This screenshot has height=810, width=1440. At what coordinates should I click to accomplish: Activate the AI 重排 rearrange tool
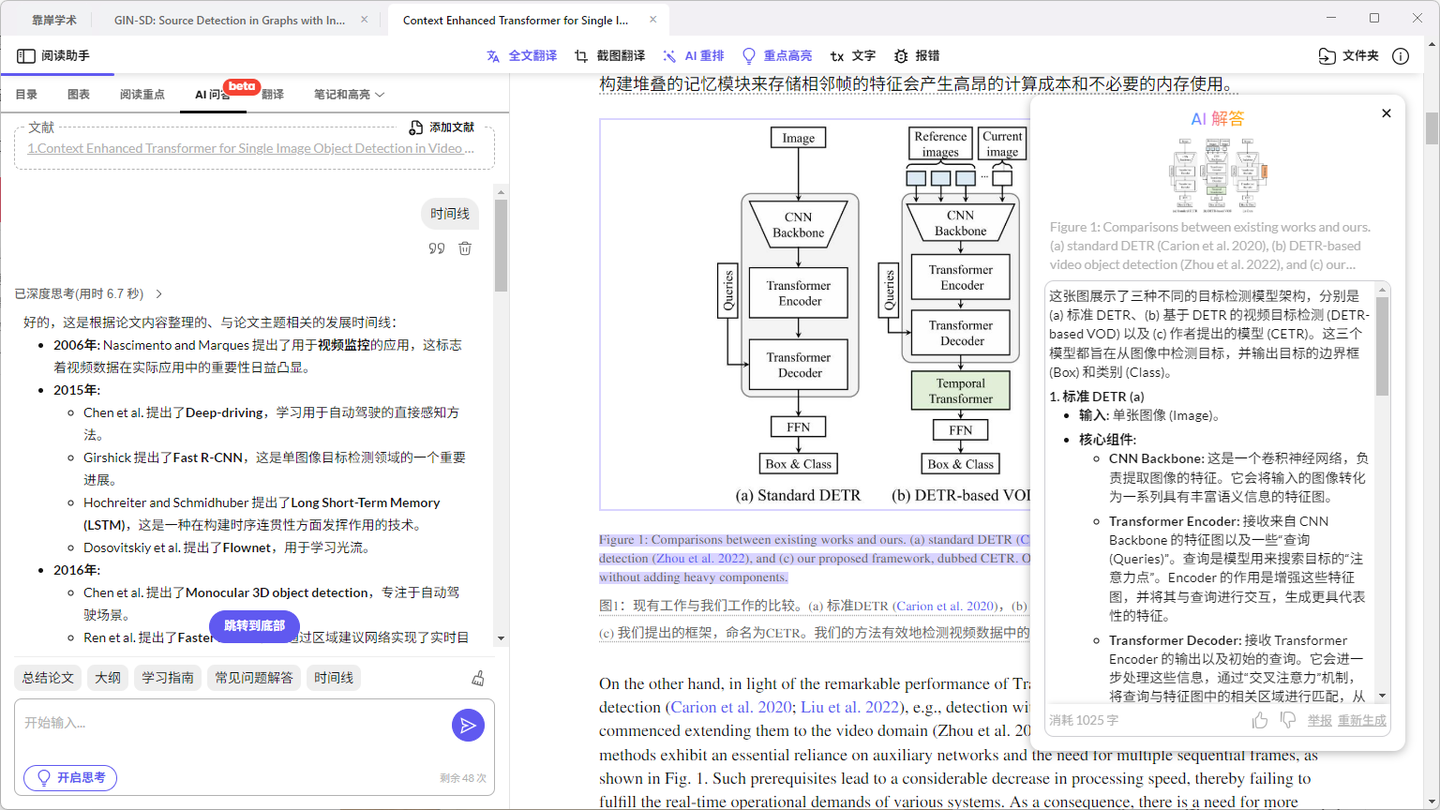tap(694, 55)
